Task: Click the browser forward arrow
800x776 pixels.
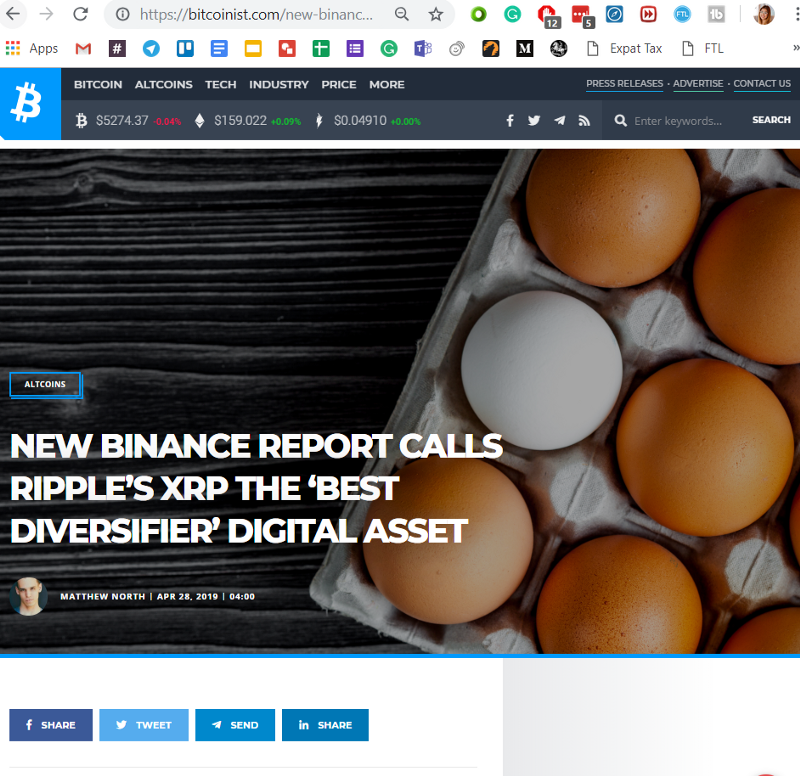Action: [46, 14]
